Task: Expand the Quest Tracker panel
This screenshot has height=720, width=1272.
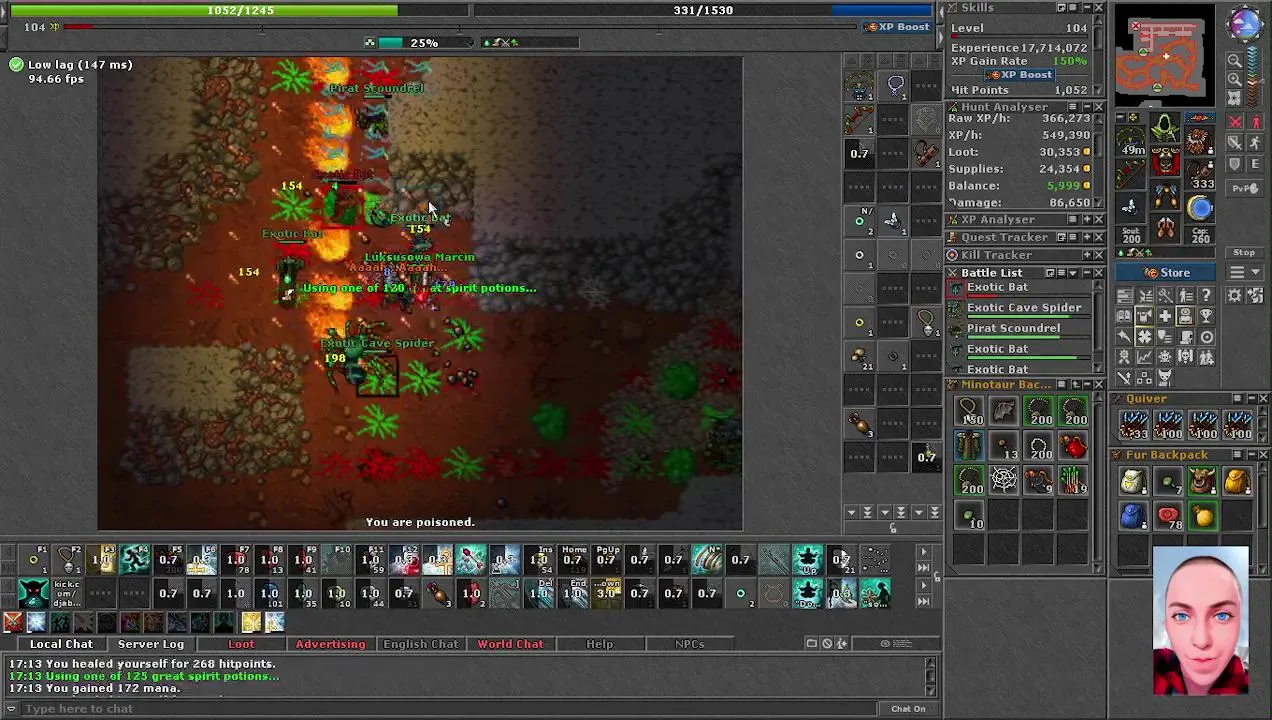Action: point(1086,237)
